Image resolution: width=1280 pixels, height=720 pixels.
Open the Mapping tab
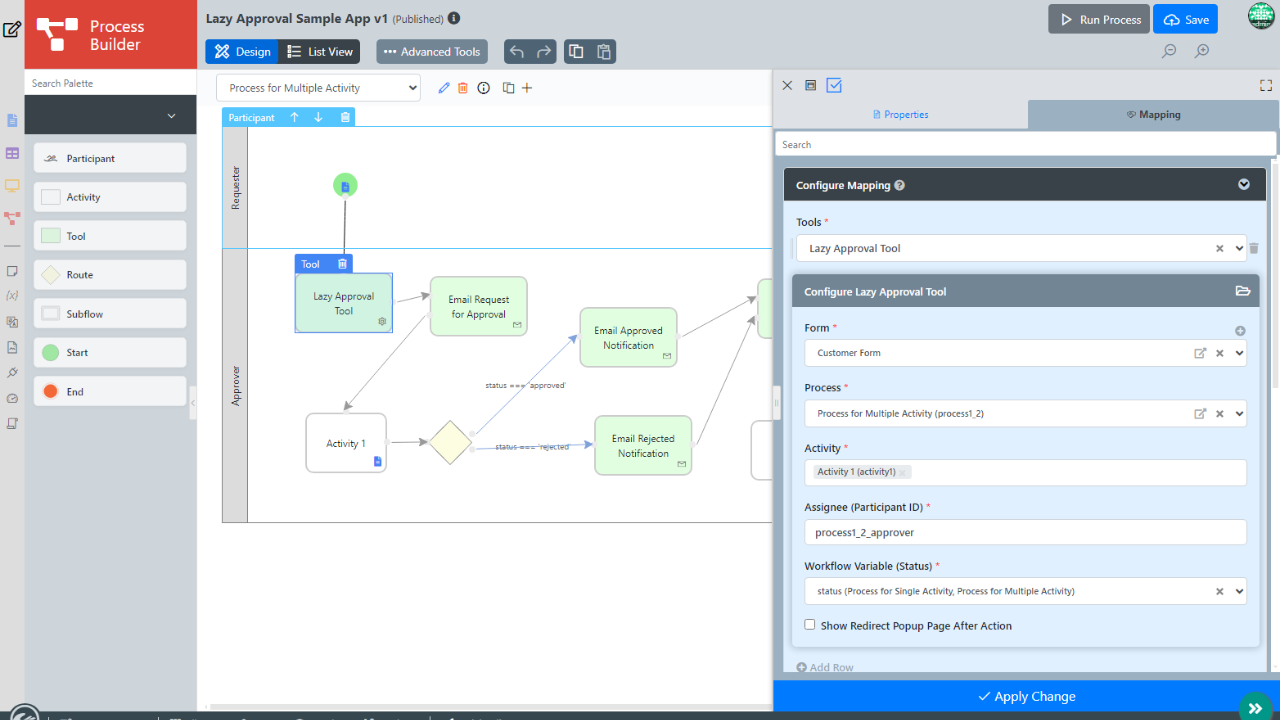click(1153, 115)
